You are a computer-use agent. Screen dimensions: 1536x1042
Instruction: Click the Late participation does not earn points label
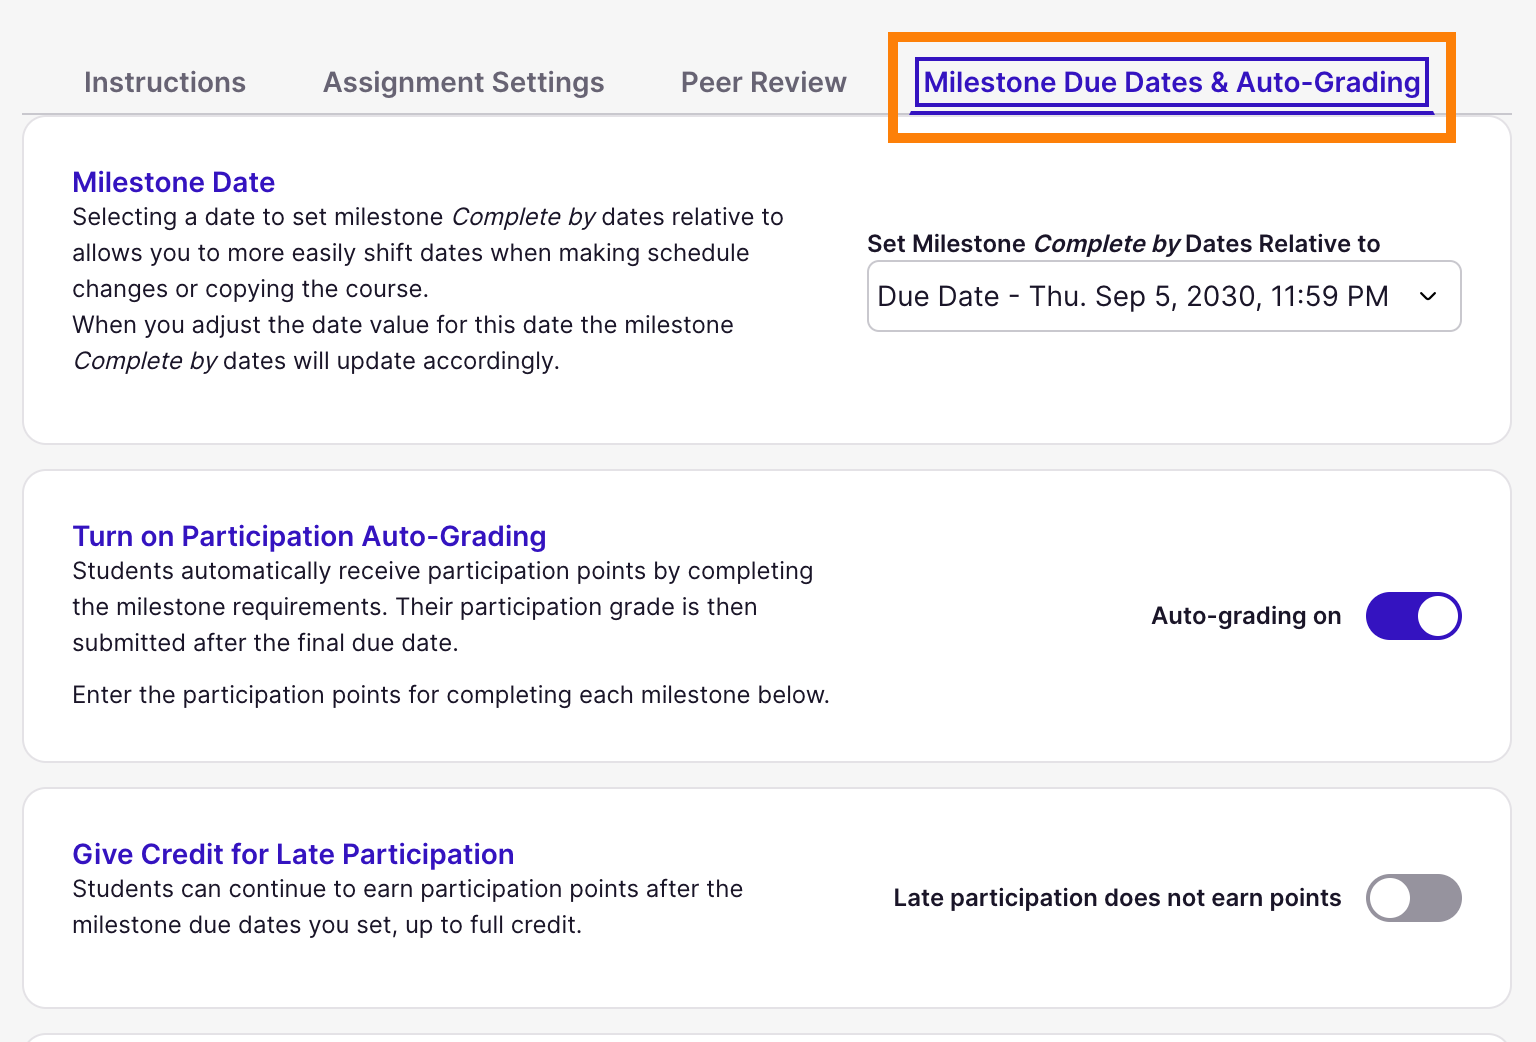1117,898
